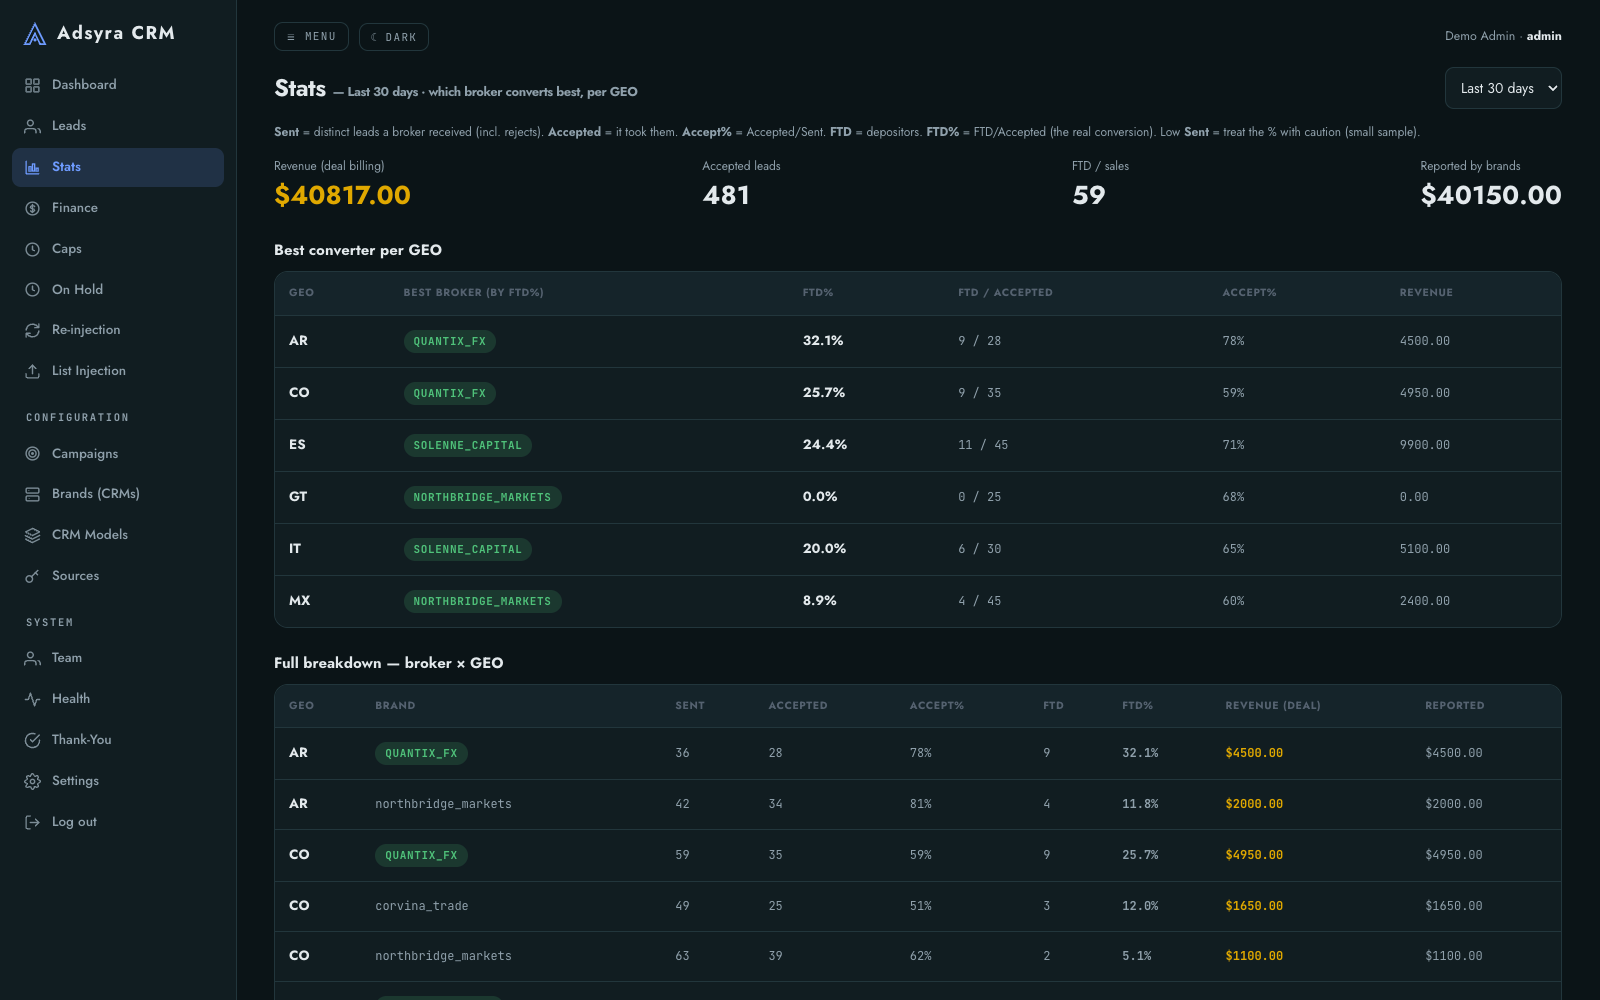Click the Settings gear icon
Screen dimensions: 1600x1000
coord(32,781)
